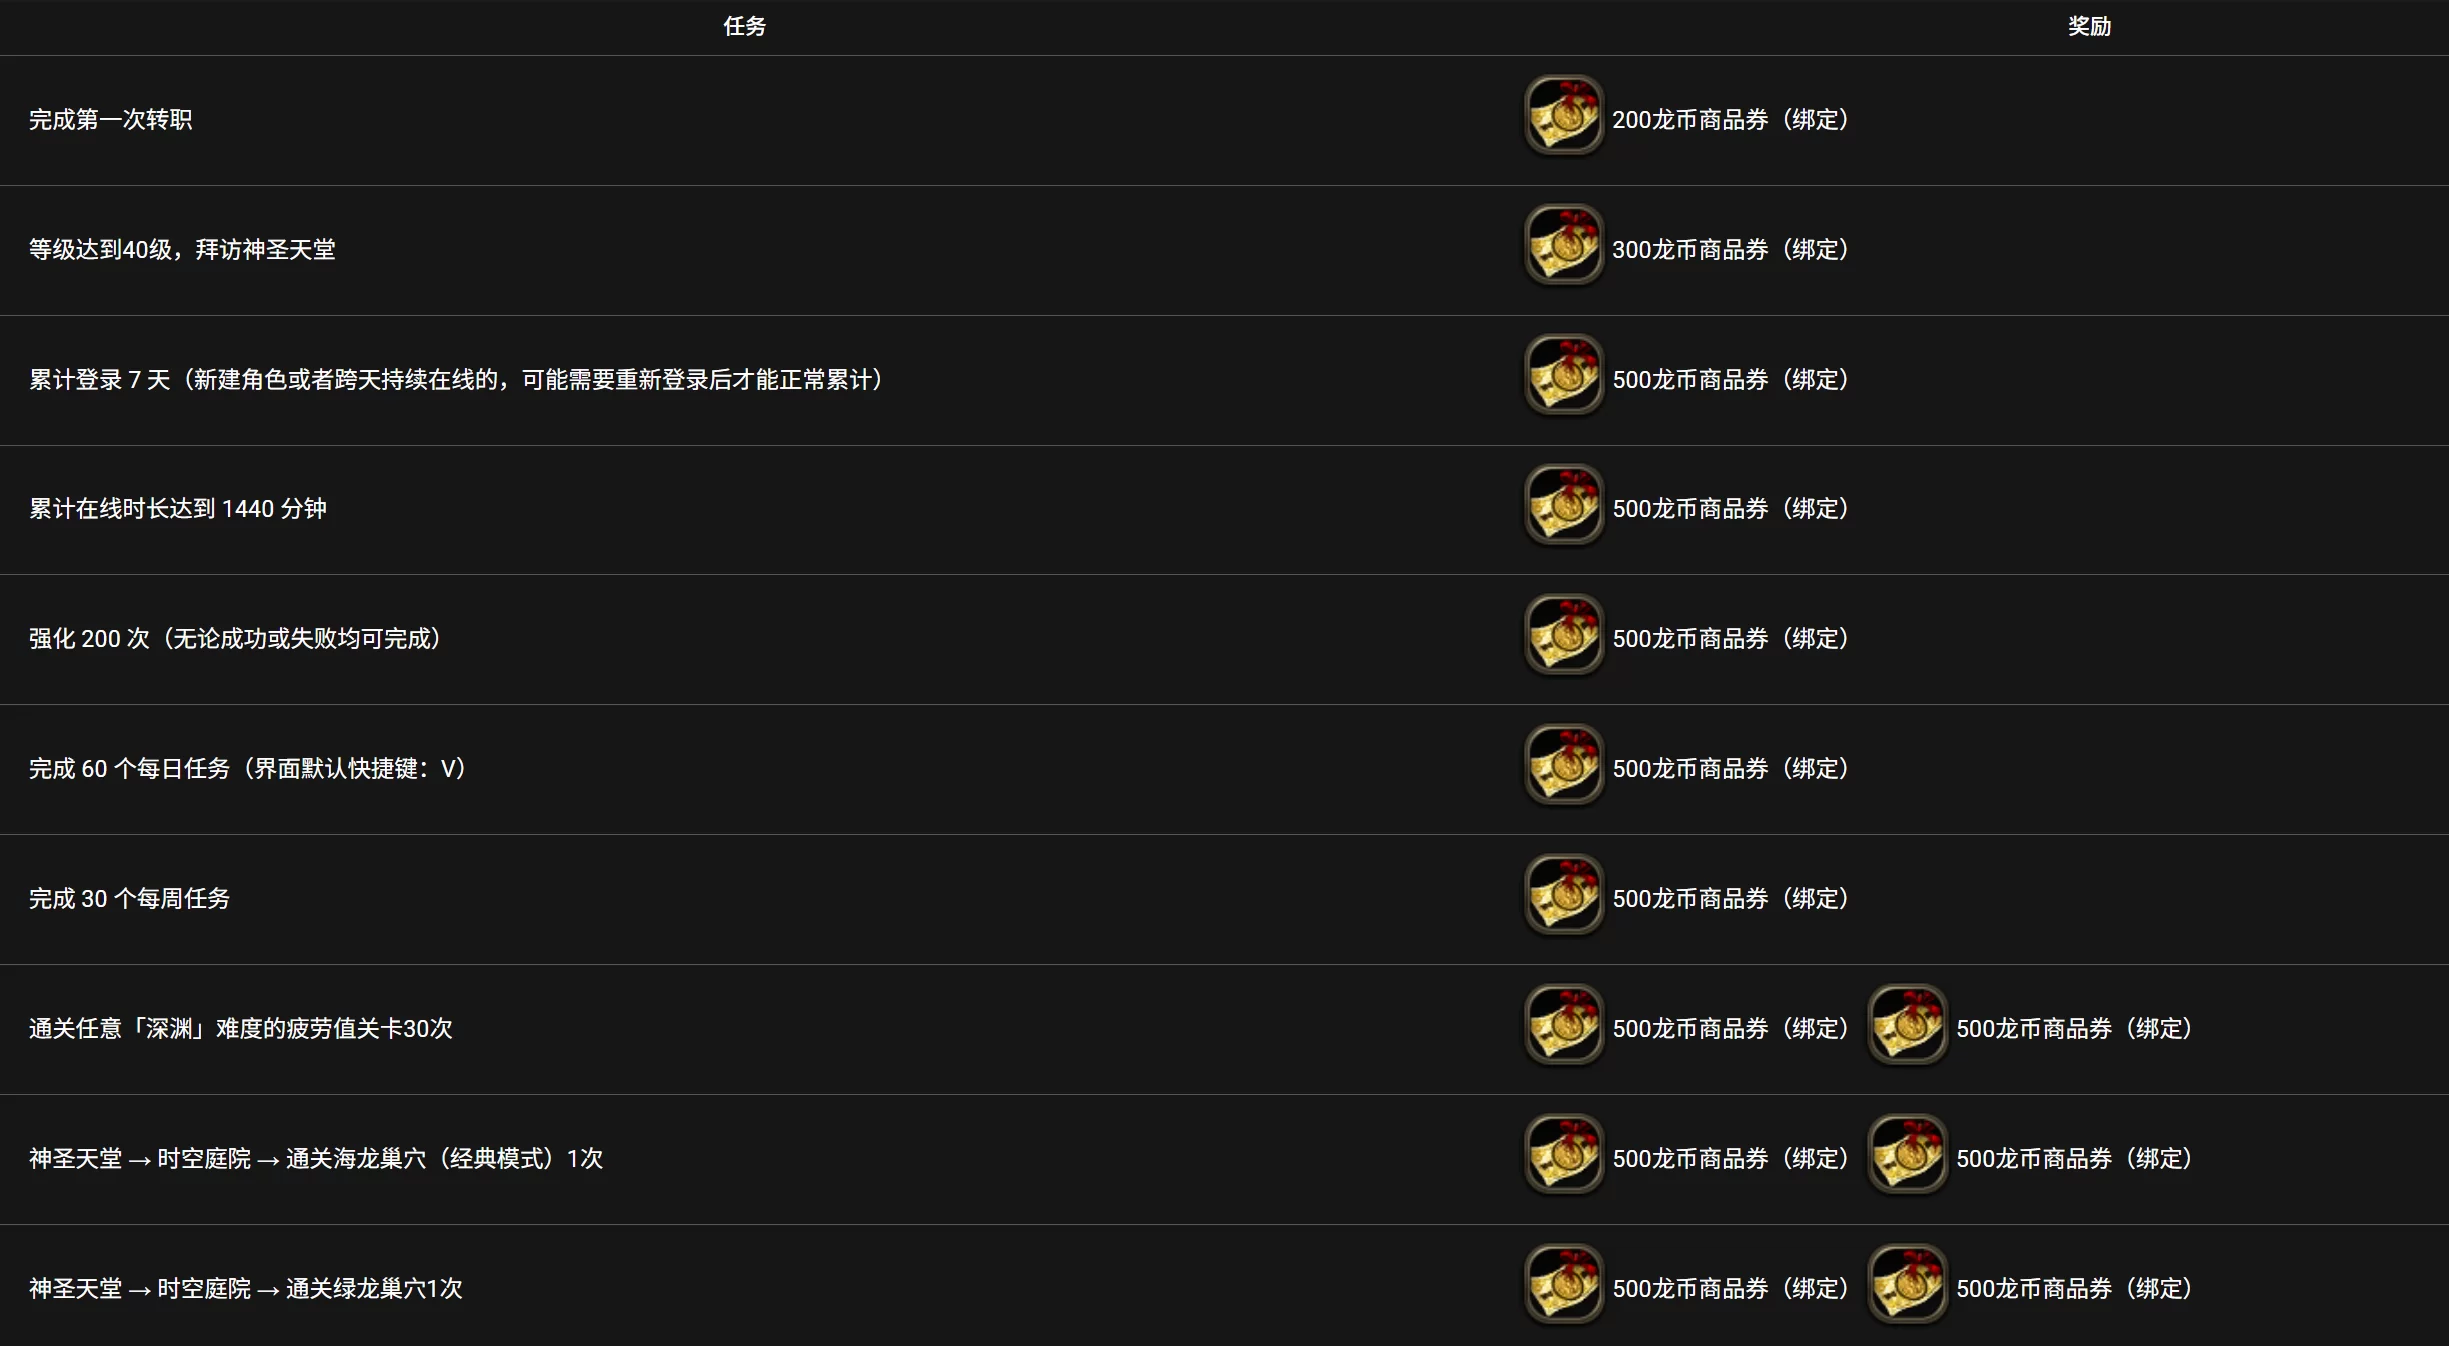The width and height of the screenshot is (2449, 1346).
Task: Click second coupon icon in 绿龙巢穴 row
Action: click(1908, 1285)
